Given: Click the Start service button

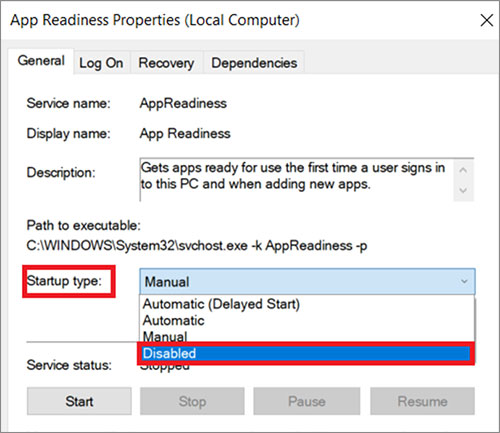Looking at the screenshot, I should click(x=79, y=401).
